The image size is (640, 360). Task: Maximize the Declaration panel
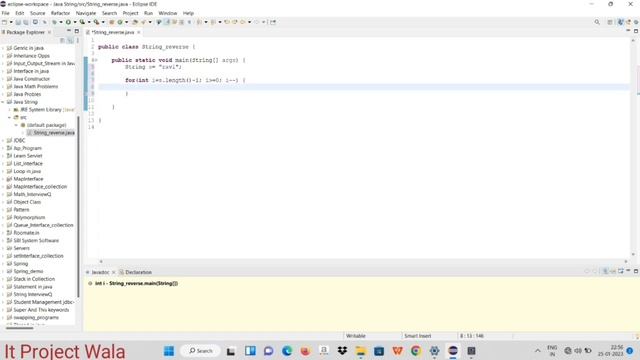[x=636, y=271]
